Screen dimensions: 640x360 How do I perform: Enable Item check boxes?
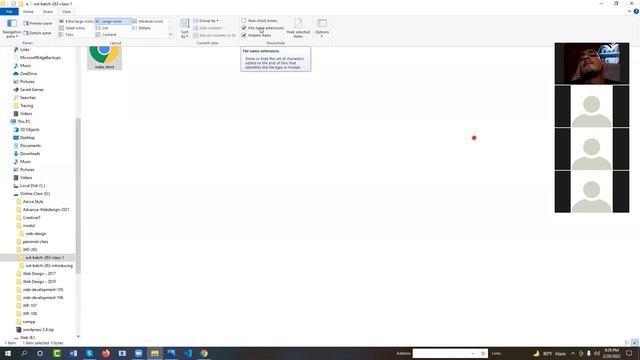(244, 20)
